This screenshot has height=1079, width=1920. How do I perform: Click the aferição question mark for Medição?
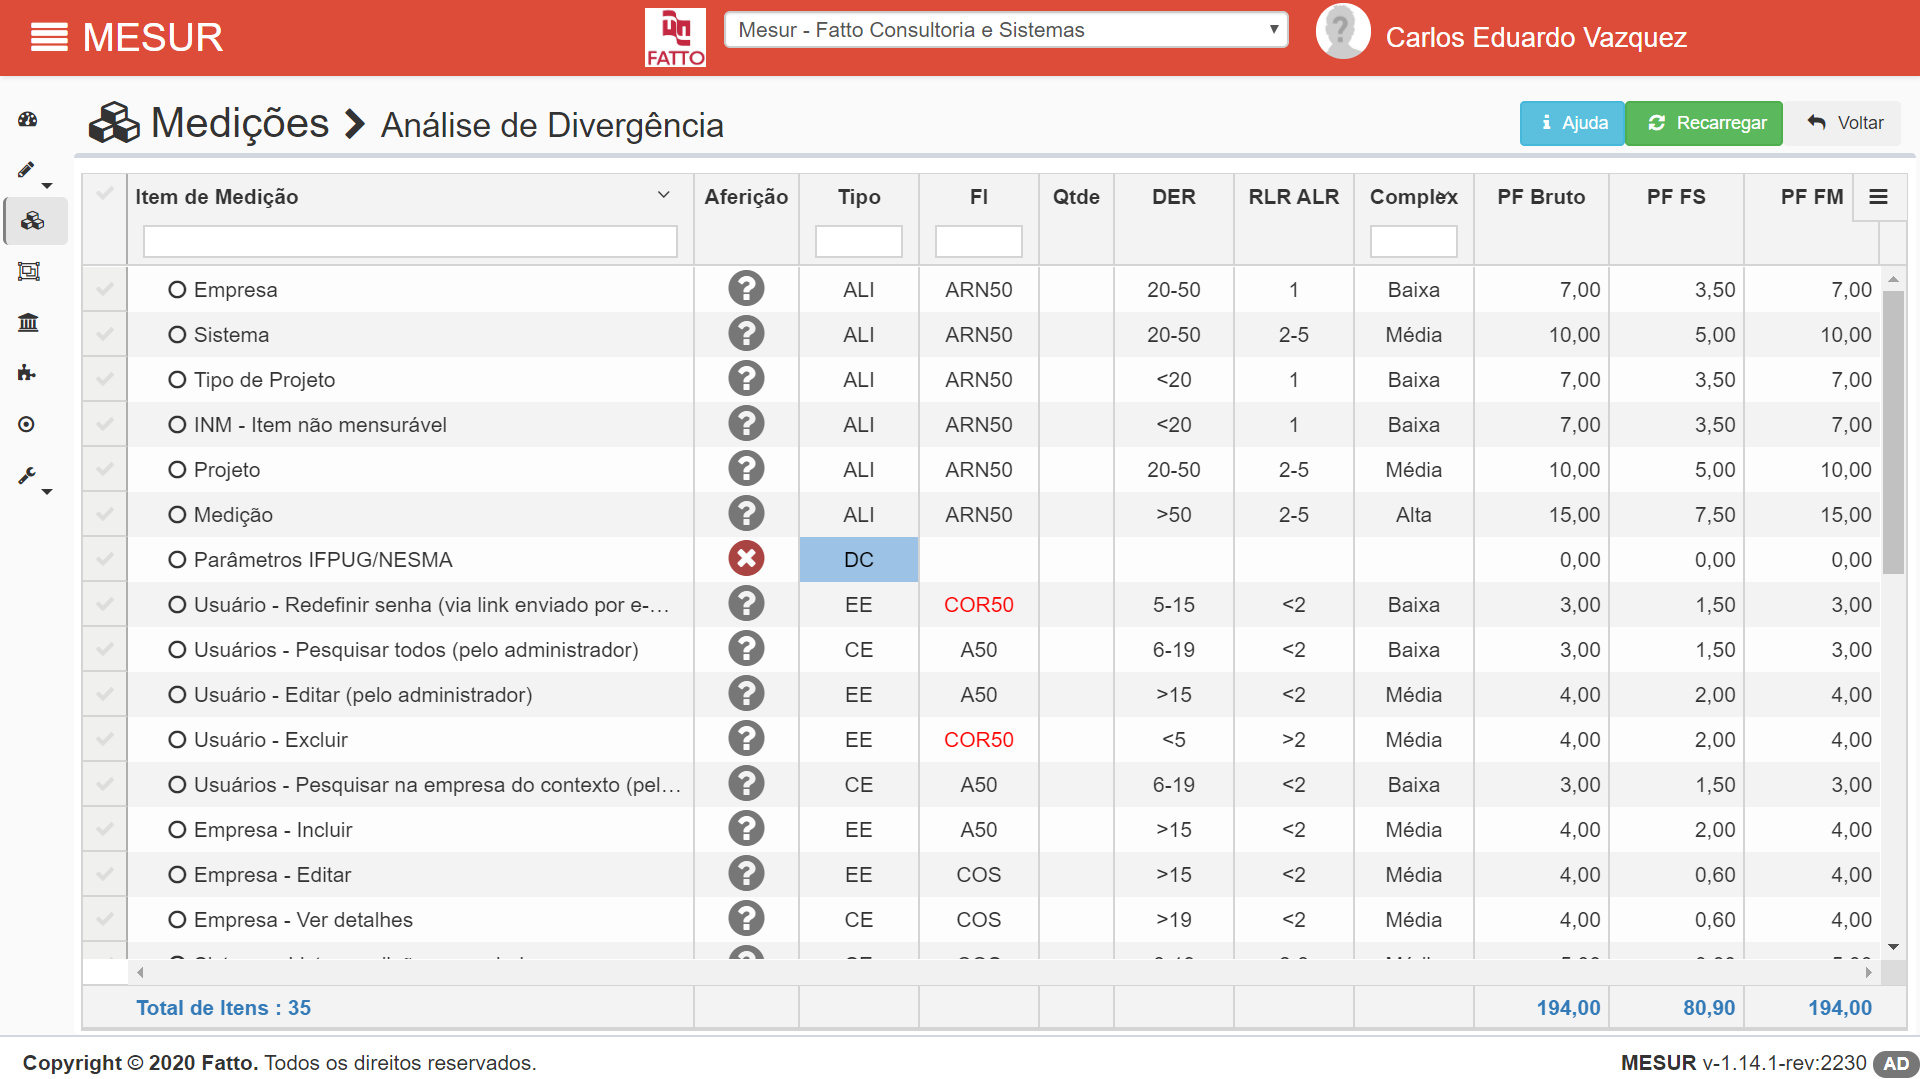[x=746, y=514]
